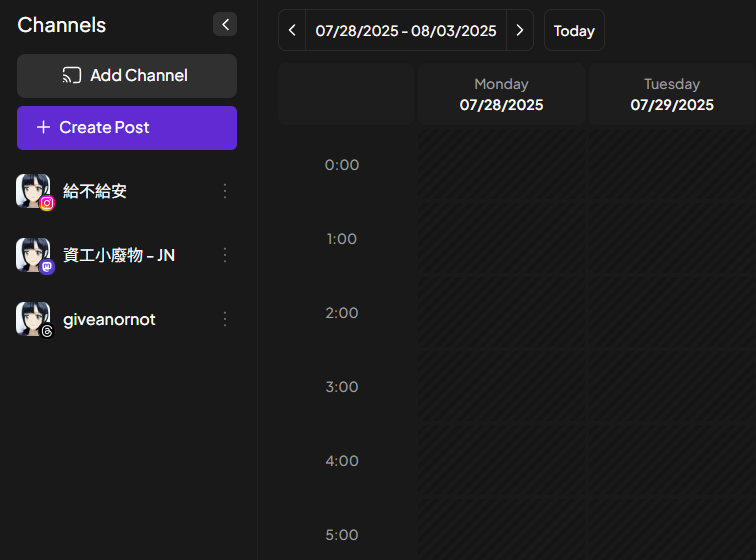Open options menu for 資工小廢物 – JN channel
Image resolution: width=756 pixels, height=560 pixels.
tap(225, 255)
